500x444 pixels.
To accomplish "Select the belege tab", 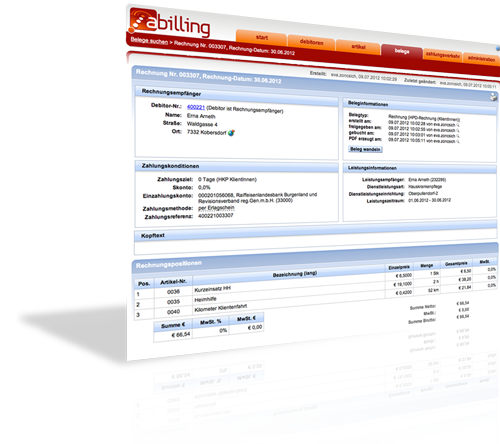I will 402,51.
